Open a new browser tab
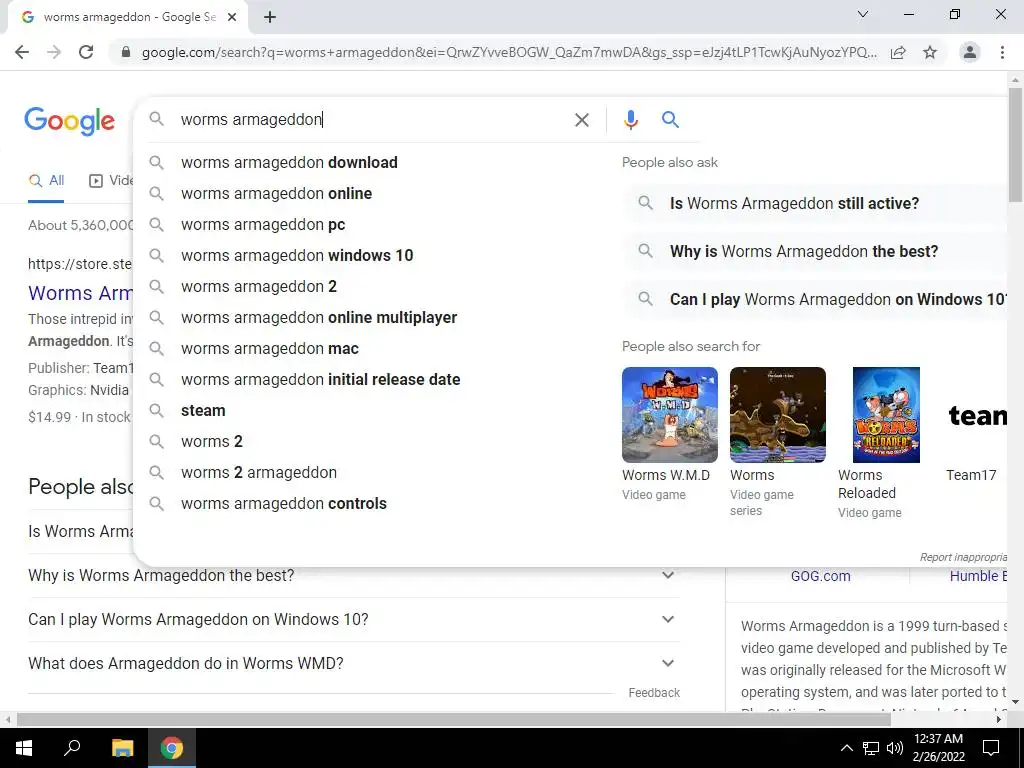Image resolution: width=1024 pixels, height=768 pixels. tap(270, 18)
